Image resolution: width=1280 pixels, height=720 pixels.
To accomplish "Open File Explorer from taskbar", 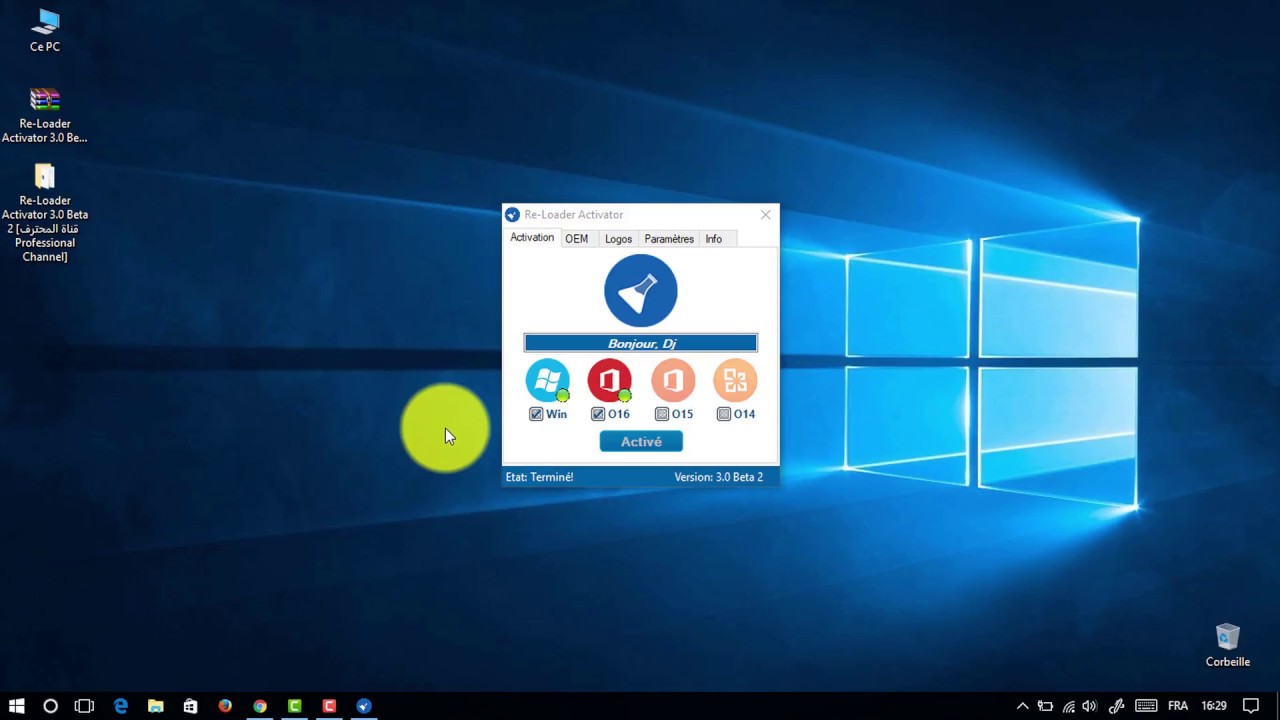I will pos(156,706).
